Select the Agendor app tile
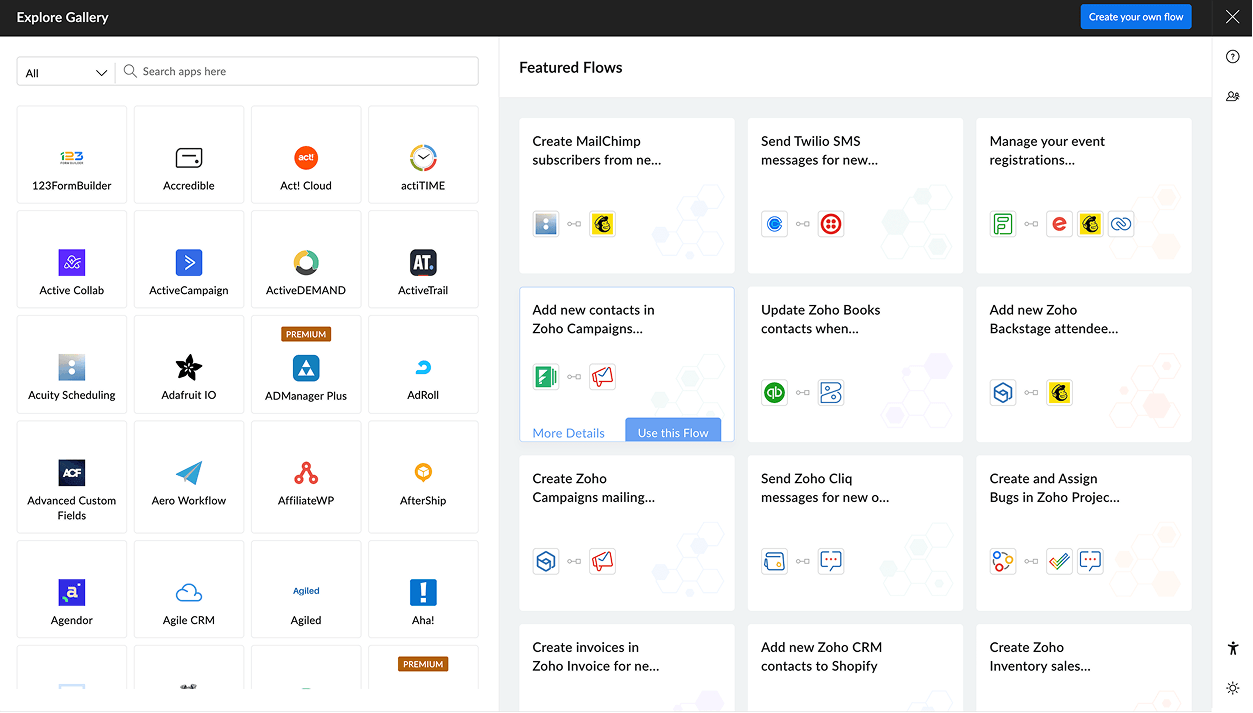This screenshot has height=713, width=1253. click(x=72, y=590)
